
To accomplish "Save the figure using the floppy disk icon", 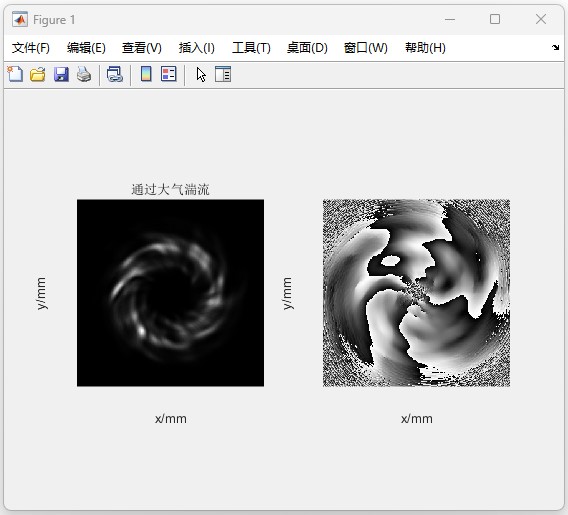I will coord(61,74).
